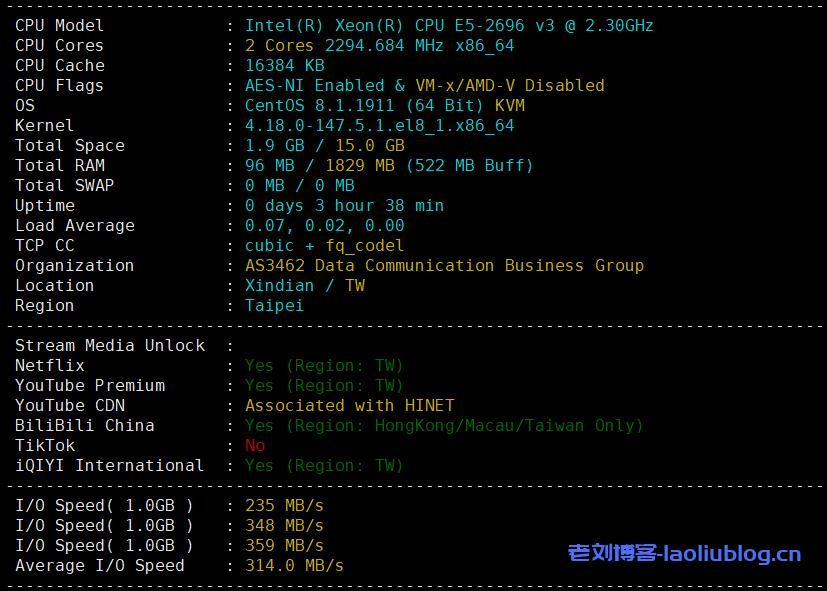The width and height of the screenshot is (827, 591).
Task: Click the Average I/O Speed 314.0 MB/s value
Action: [295, 566]
